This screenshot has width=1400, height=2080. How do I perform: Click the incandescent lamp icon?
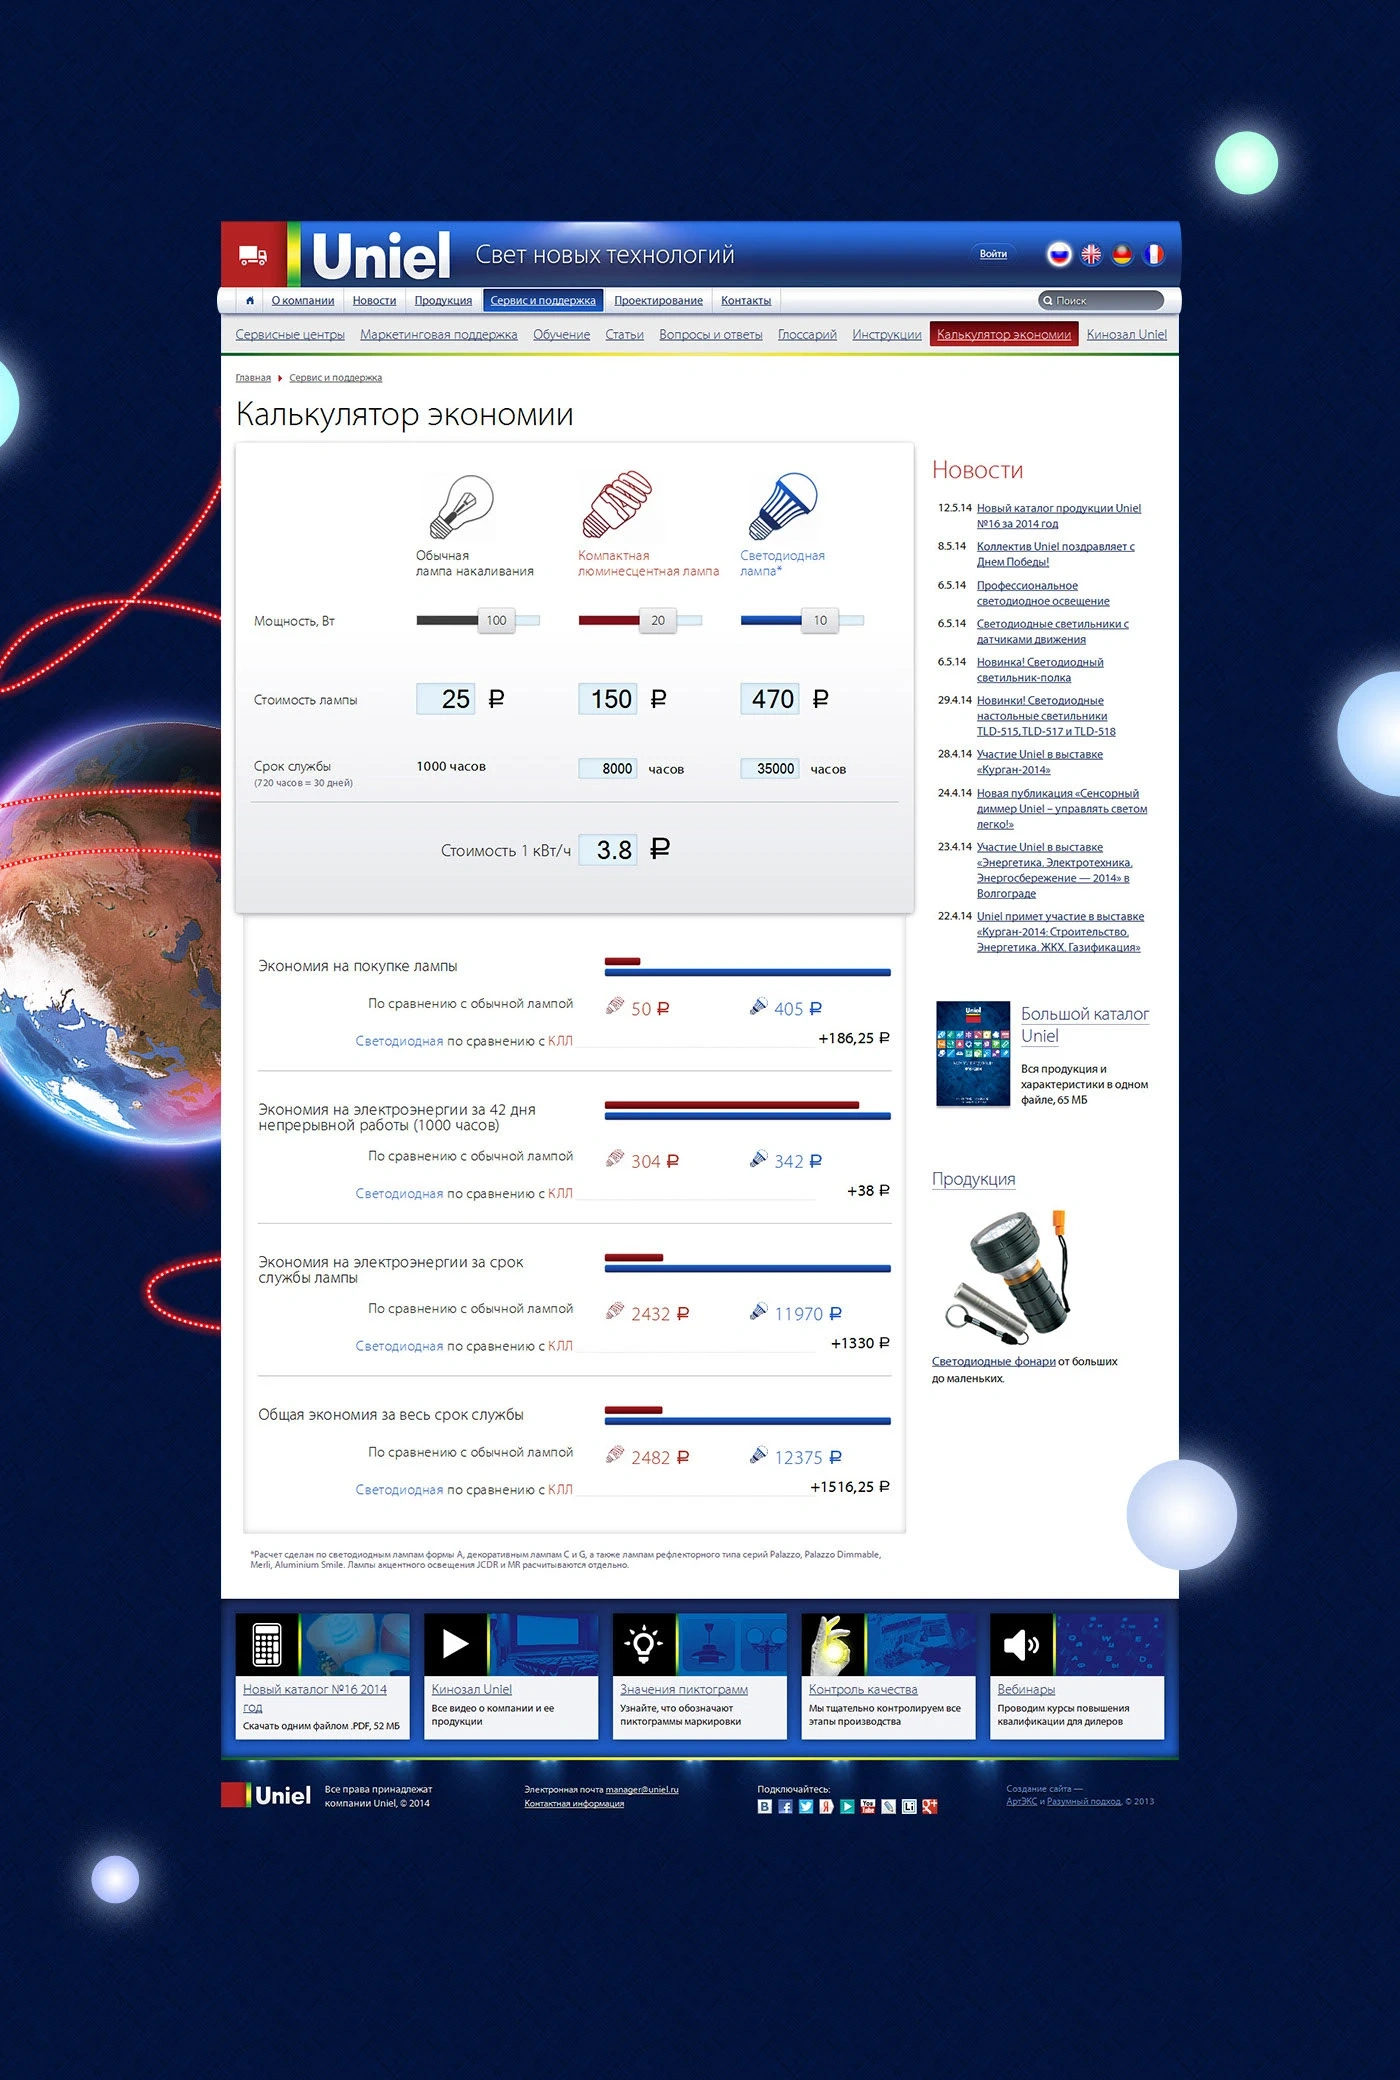pyautogui.click(x=461, y=507)
